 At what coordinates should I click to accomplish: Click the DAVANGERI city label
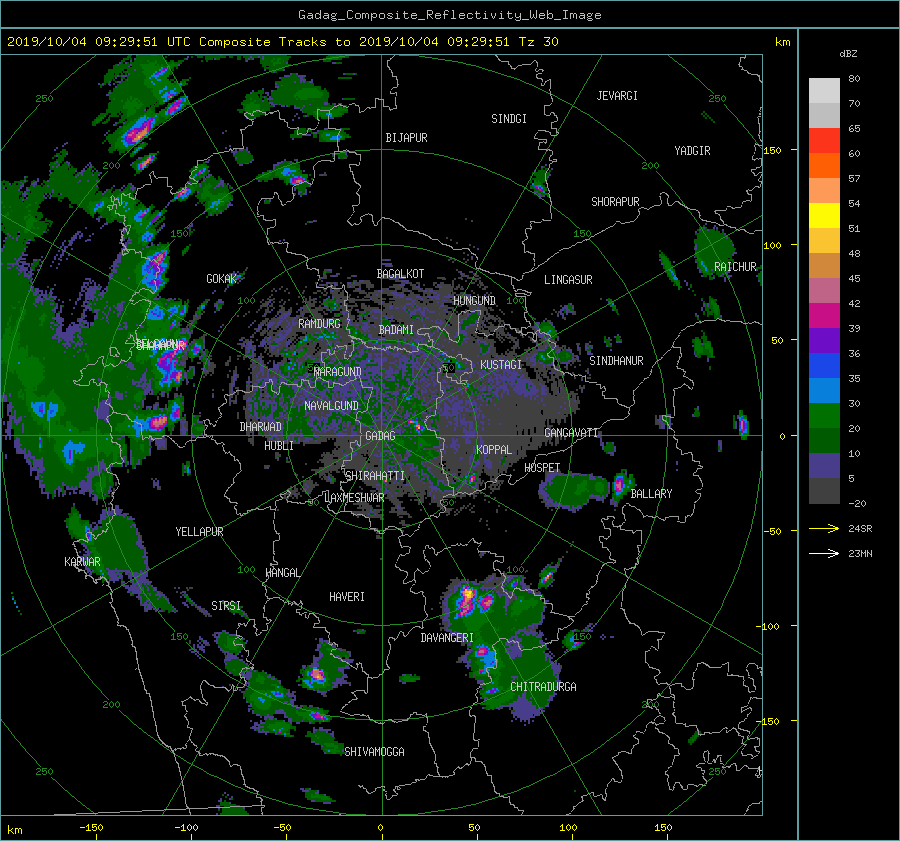(x=447, y=638)
